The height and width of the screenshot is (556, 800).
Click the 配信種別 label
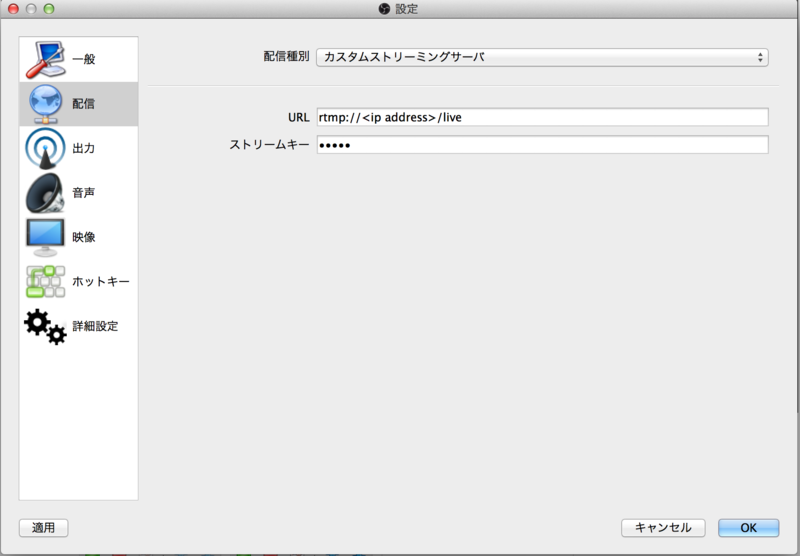(x=286, y=57)
